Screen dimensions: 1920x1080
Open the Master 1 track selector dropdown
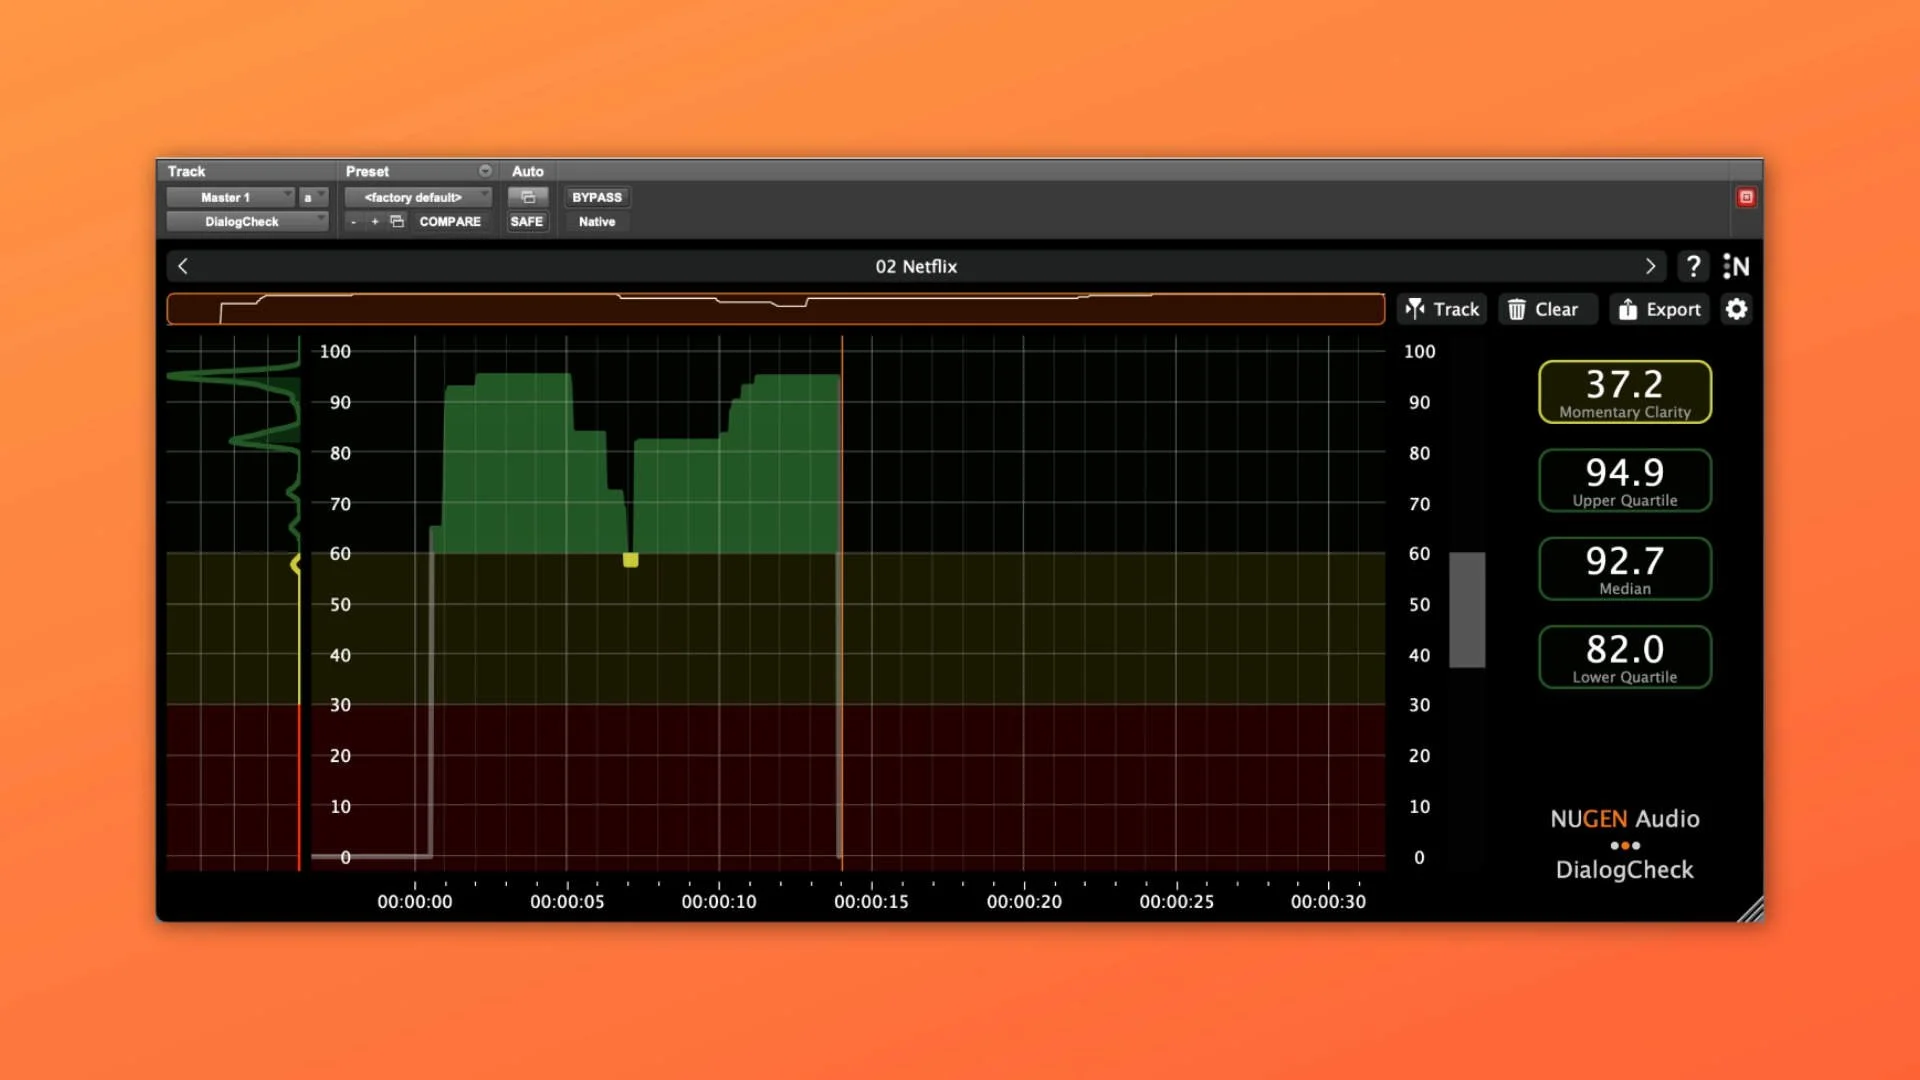pyautogui.click(x=230, y=197)
